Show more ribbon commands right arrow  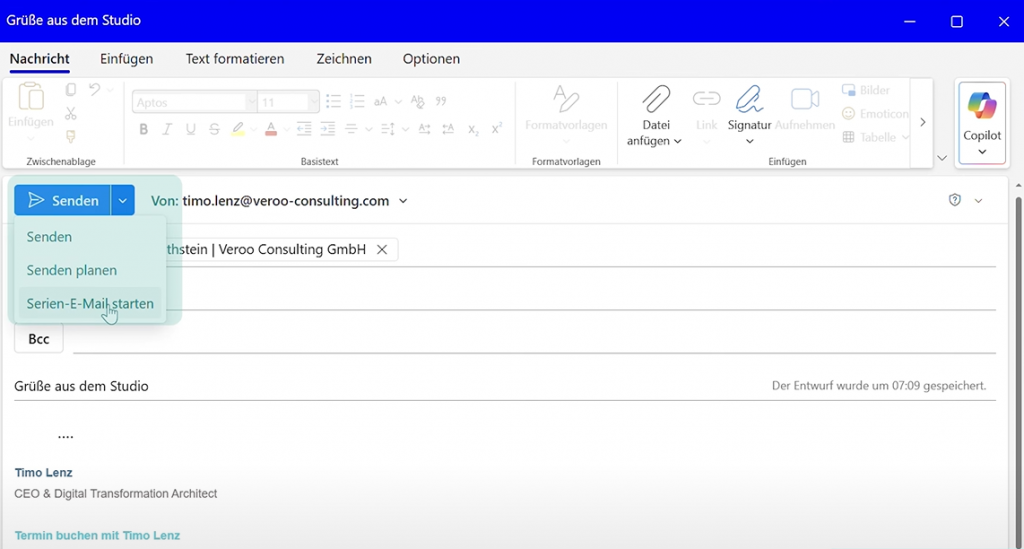pyautogui.click(x=922, y=122)
